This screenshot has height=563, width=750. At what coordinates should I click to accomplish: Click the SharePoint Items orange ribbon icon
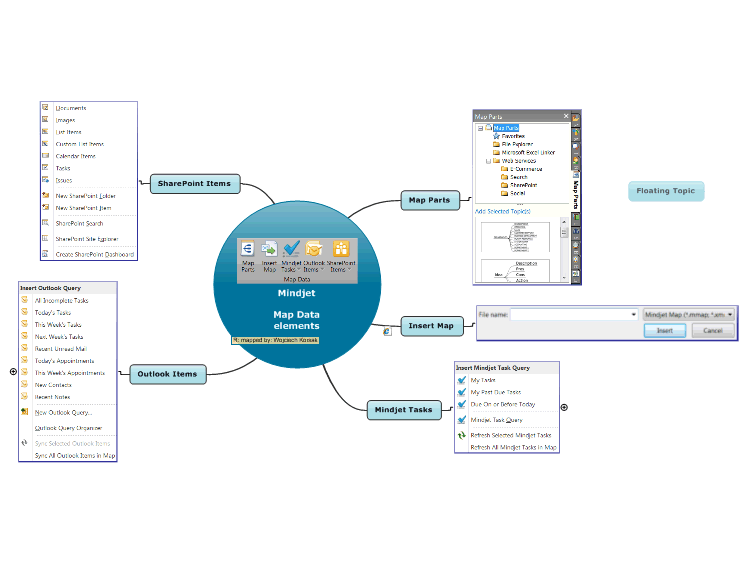click(x=341, y=249)
